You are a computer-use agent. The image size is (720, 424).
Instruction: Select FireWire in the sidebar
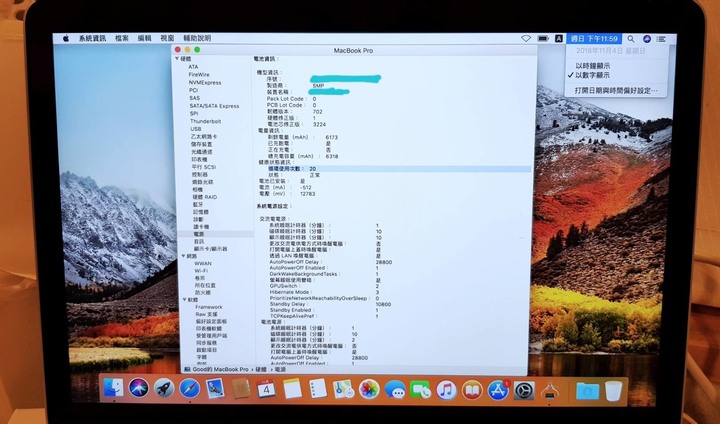pyautogui.click(x=199, y=74)
